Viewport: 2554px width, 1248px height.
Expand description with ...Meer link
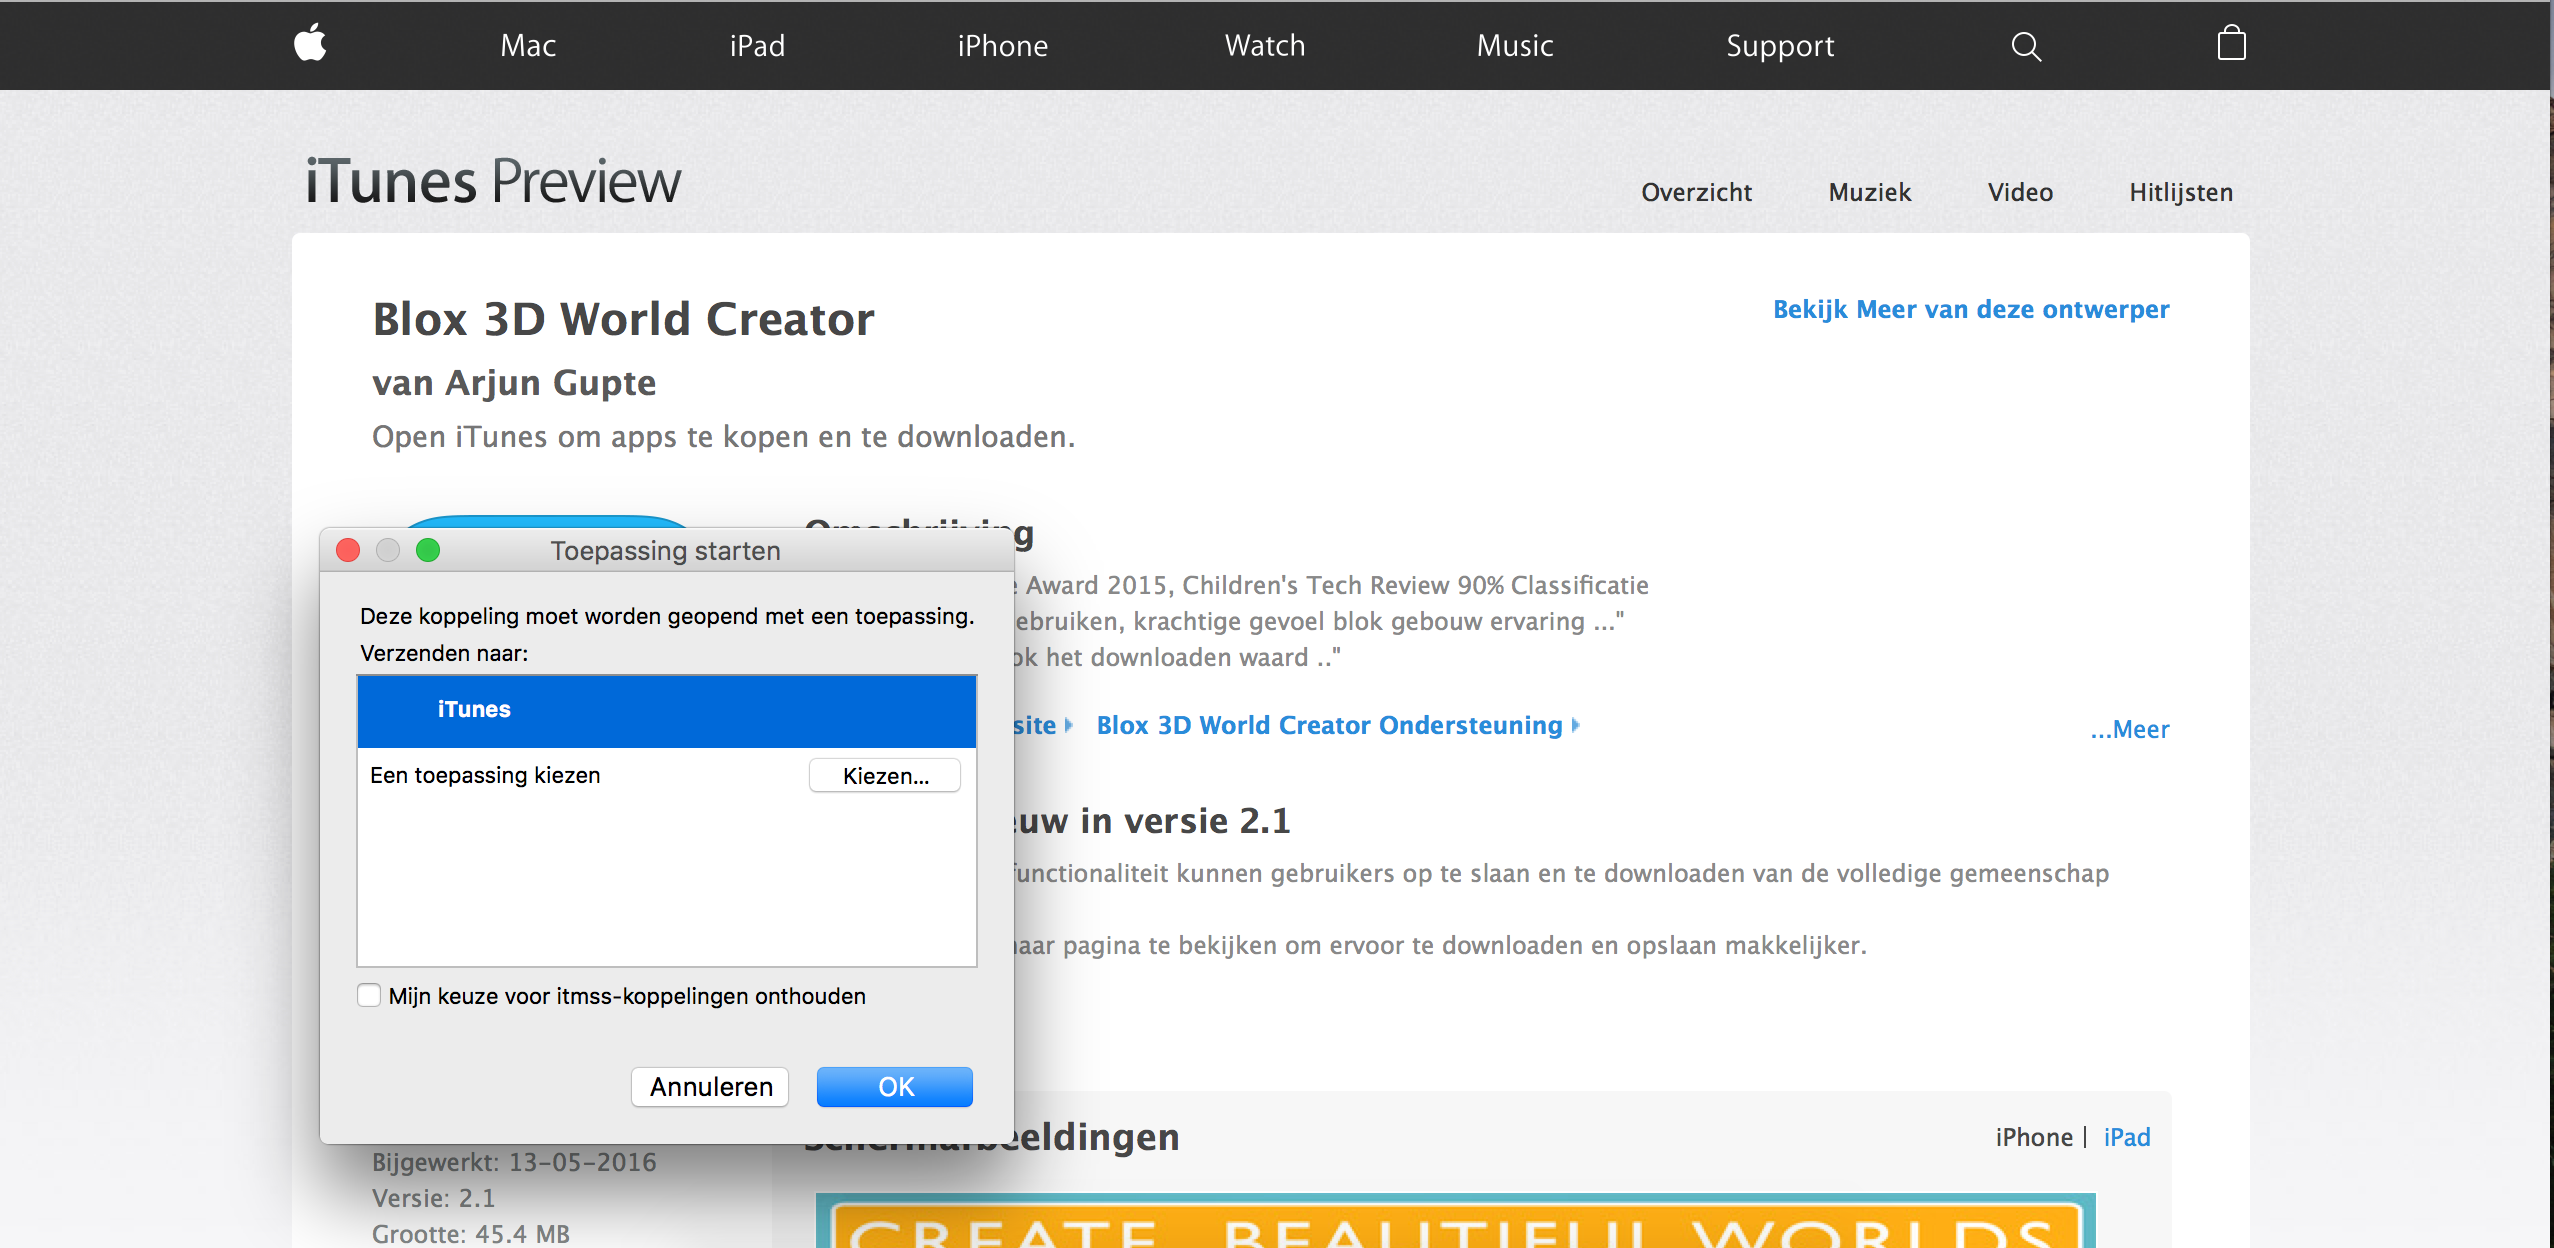click(2130, 729)
